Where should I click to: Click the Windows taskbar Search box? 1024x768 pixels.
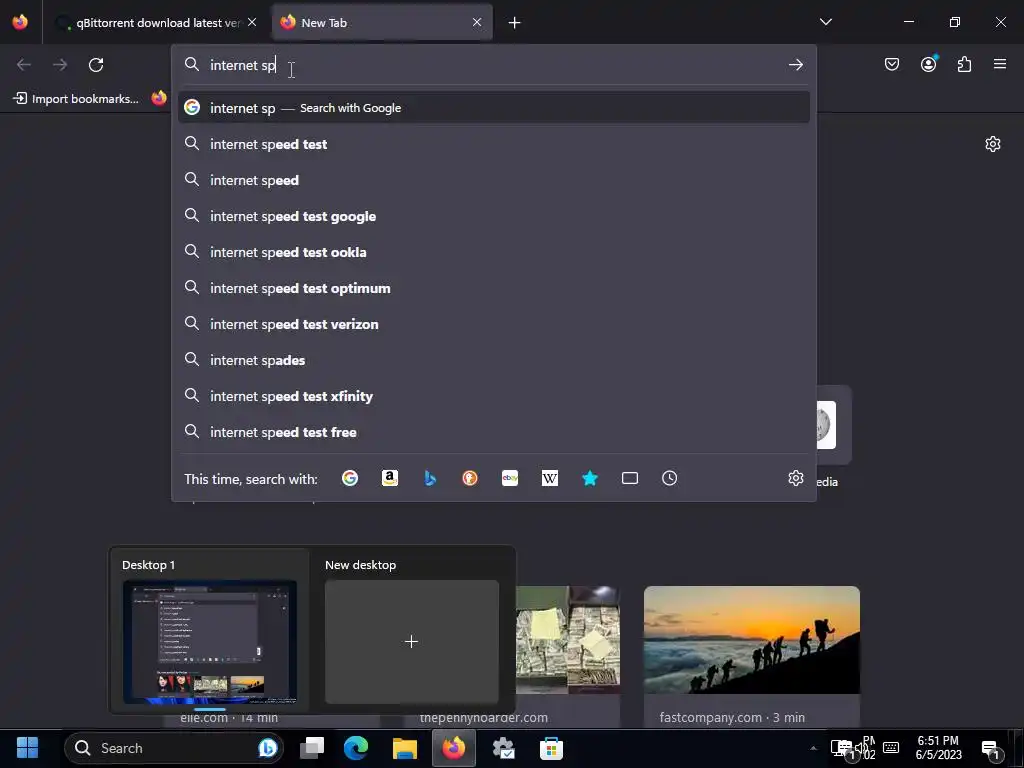174,748
